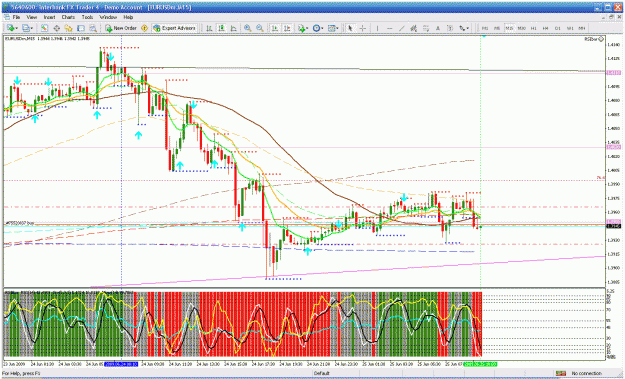
Task: Open the View menu
Action: (x=31, y=18)
